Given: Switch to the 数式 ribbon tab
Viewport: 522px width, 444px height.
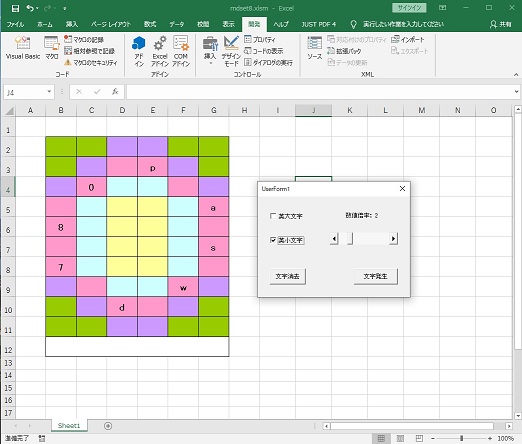Looking at the screenshot, I should 150,24.
